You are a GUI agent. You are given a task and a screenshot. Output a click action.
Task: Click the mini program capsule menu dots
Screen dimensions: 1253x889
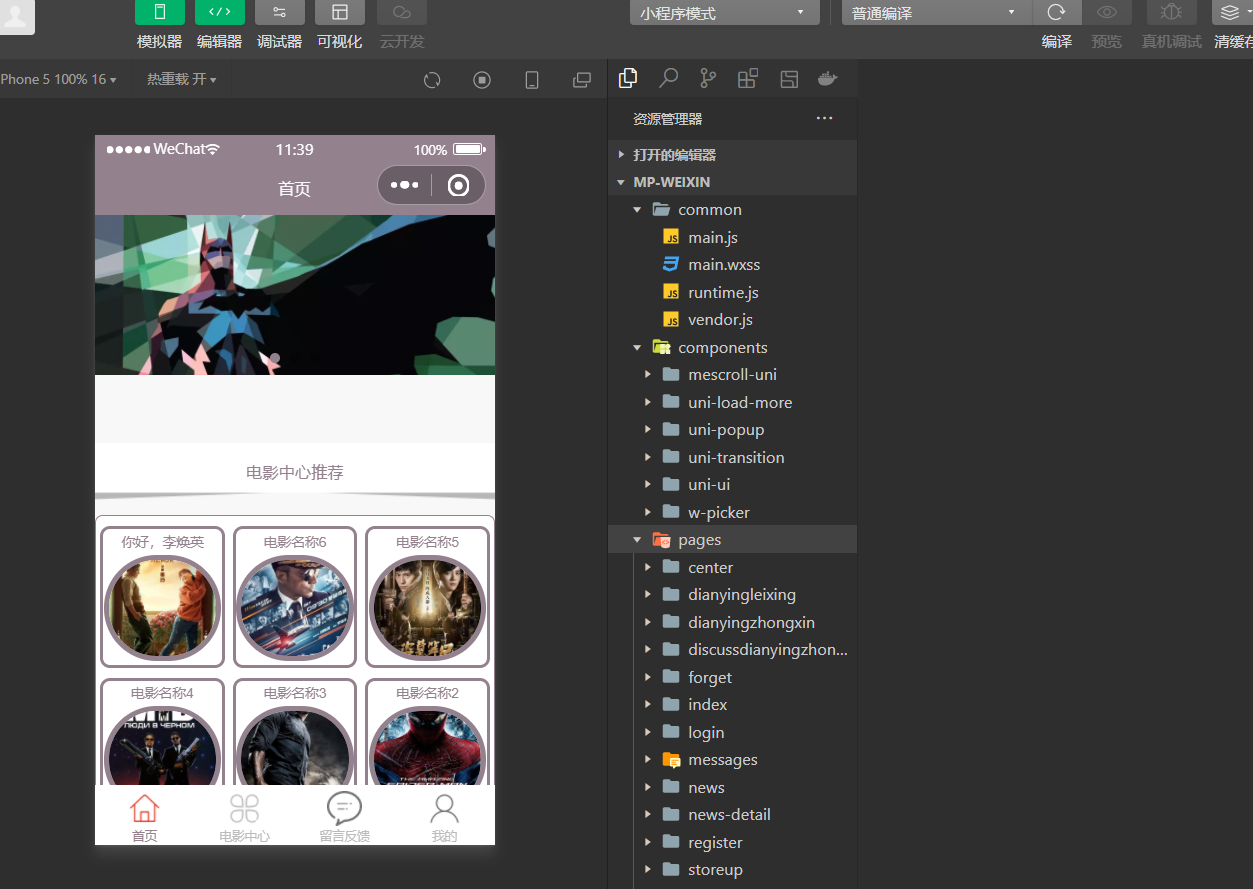[404, 185]
